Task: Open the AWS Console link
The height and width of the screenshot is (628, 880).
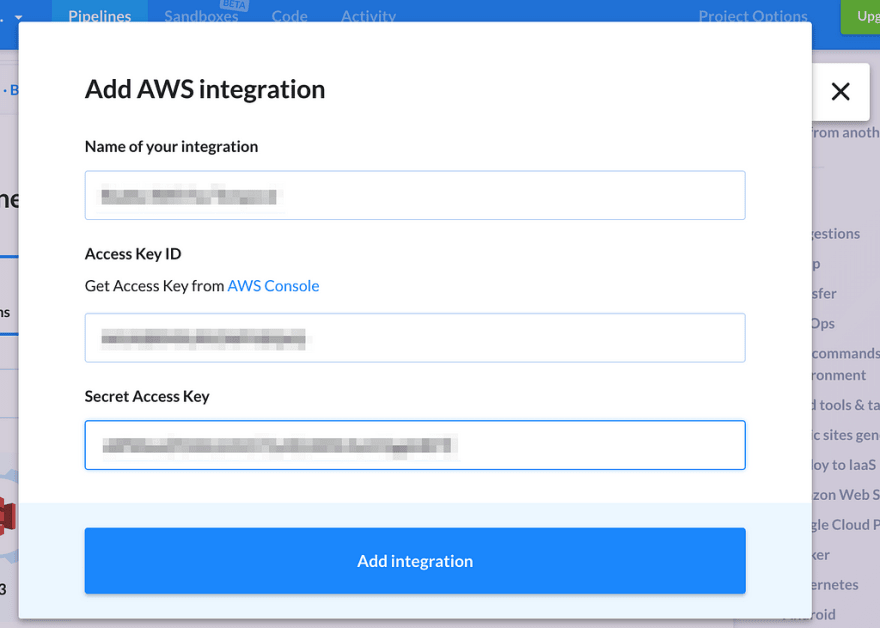Action: (x=273, y=286)
